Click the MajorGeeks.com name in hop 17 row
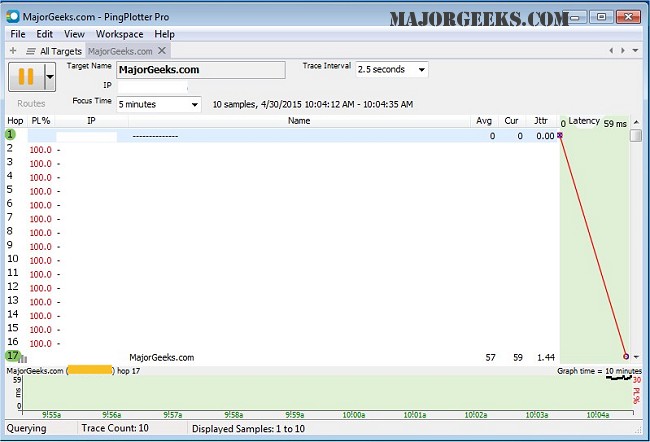650x442 pixels. [162, 357]
